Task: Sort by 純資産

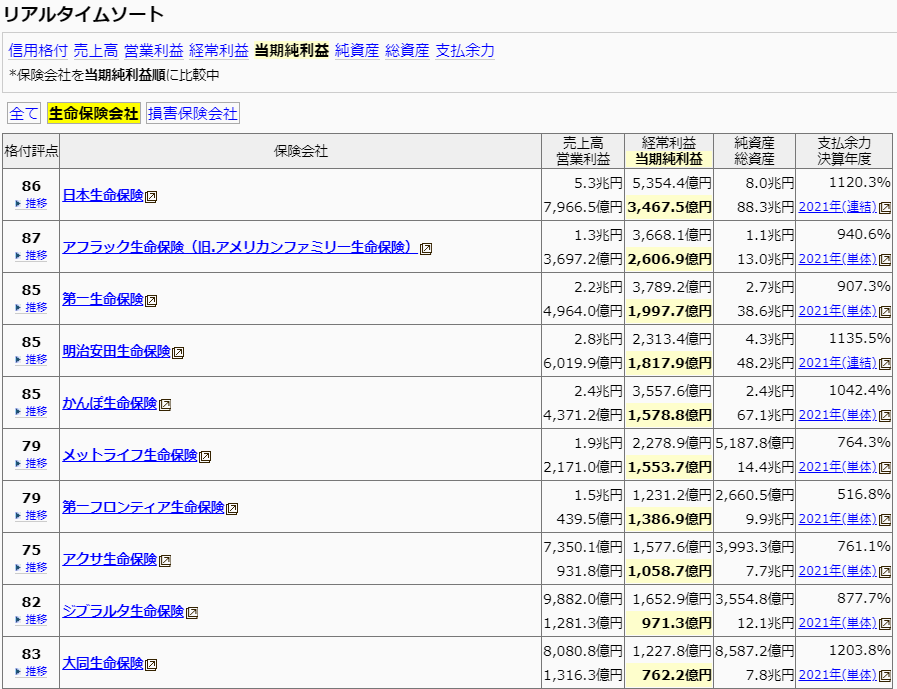Action: [358, 51]
